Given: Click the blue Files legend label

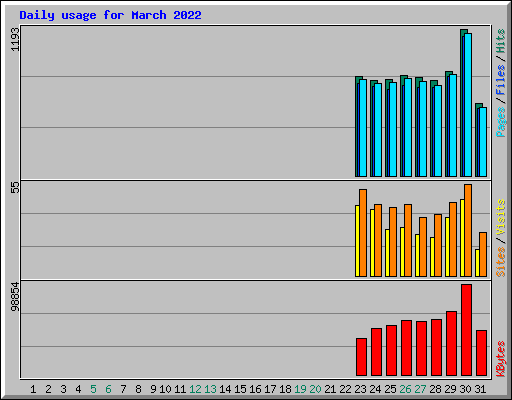Looking at the screenshot, I should click(x=501, y=80).
